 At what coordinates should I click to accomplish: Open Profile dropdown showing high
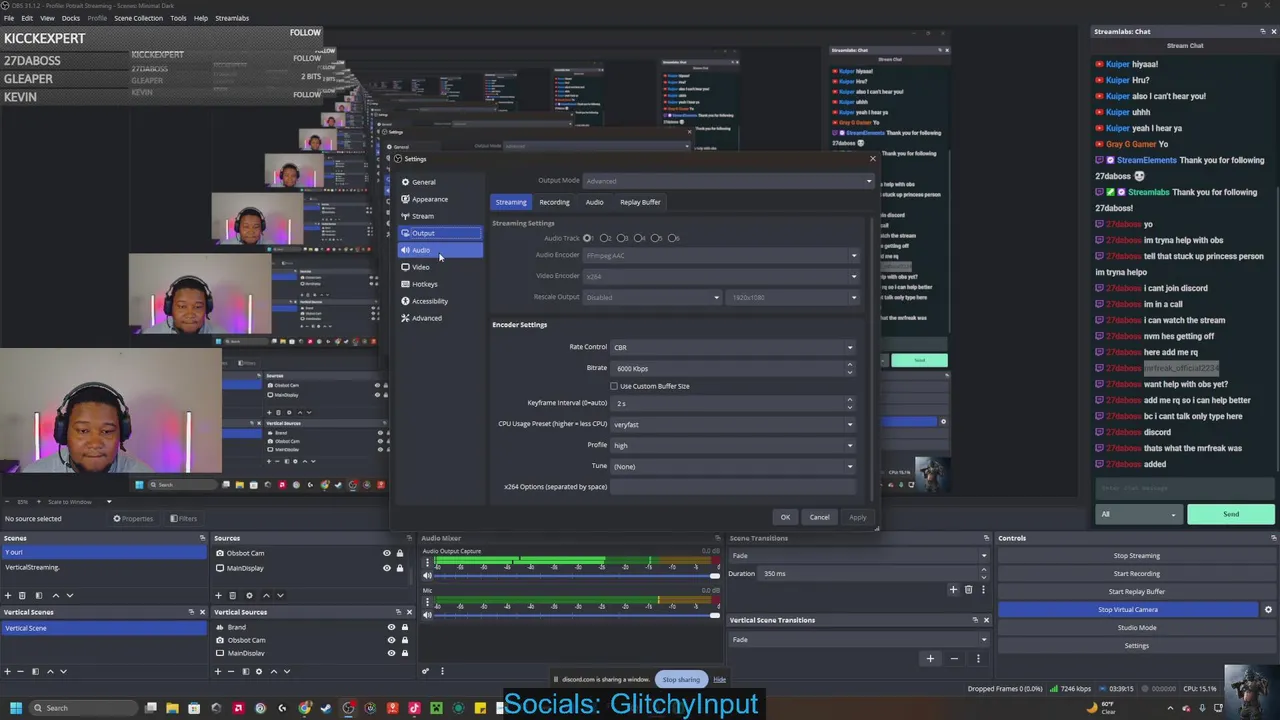coord(733,445)
